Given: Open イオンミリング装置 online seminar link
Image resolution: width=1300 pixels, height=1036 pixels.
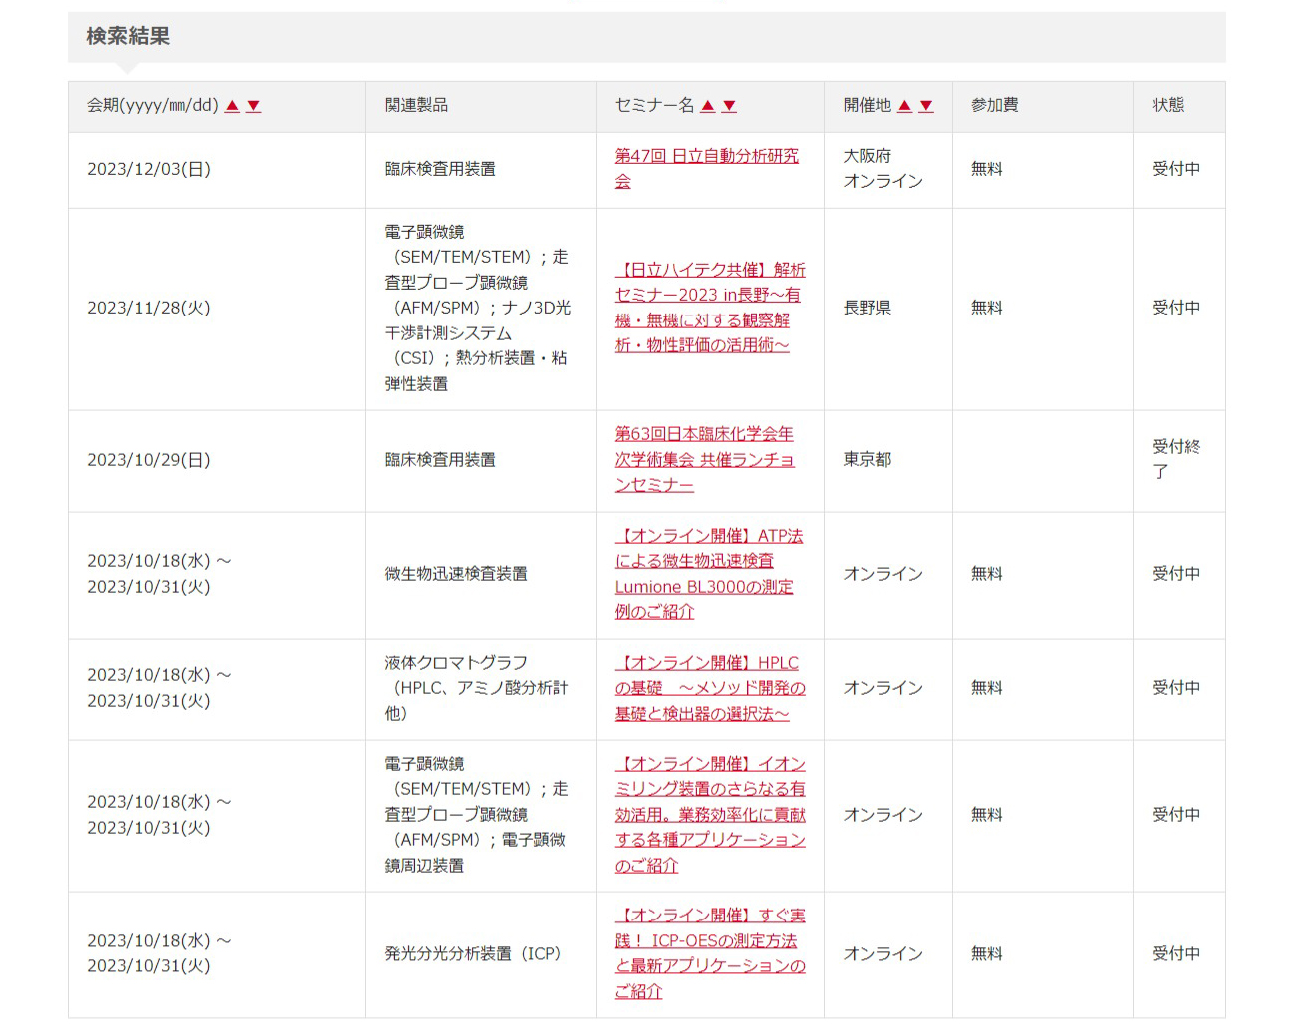Looking at the screenshot, I should click(710, 815).
